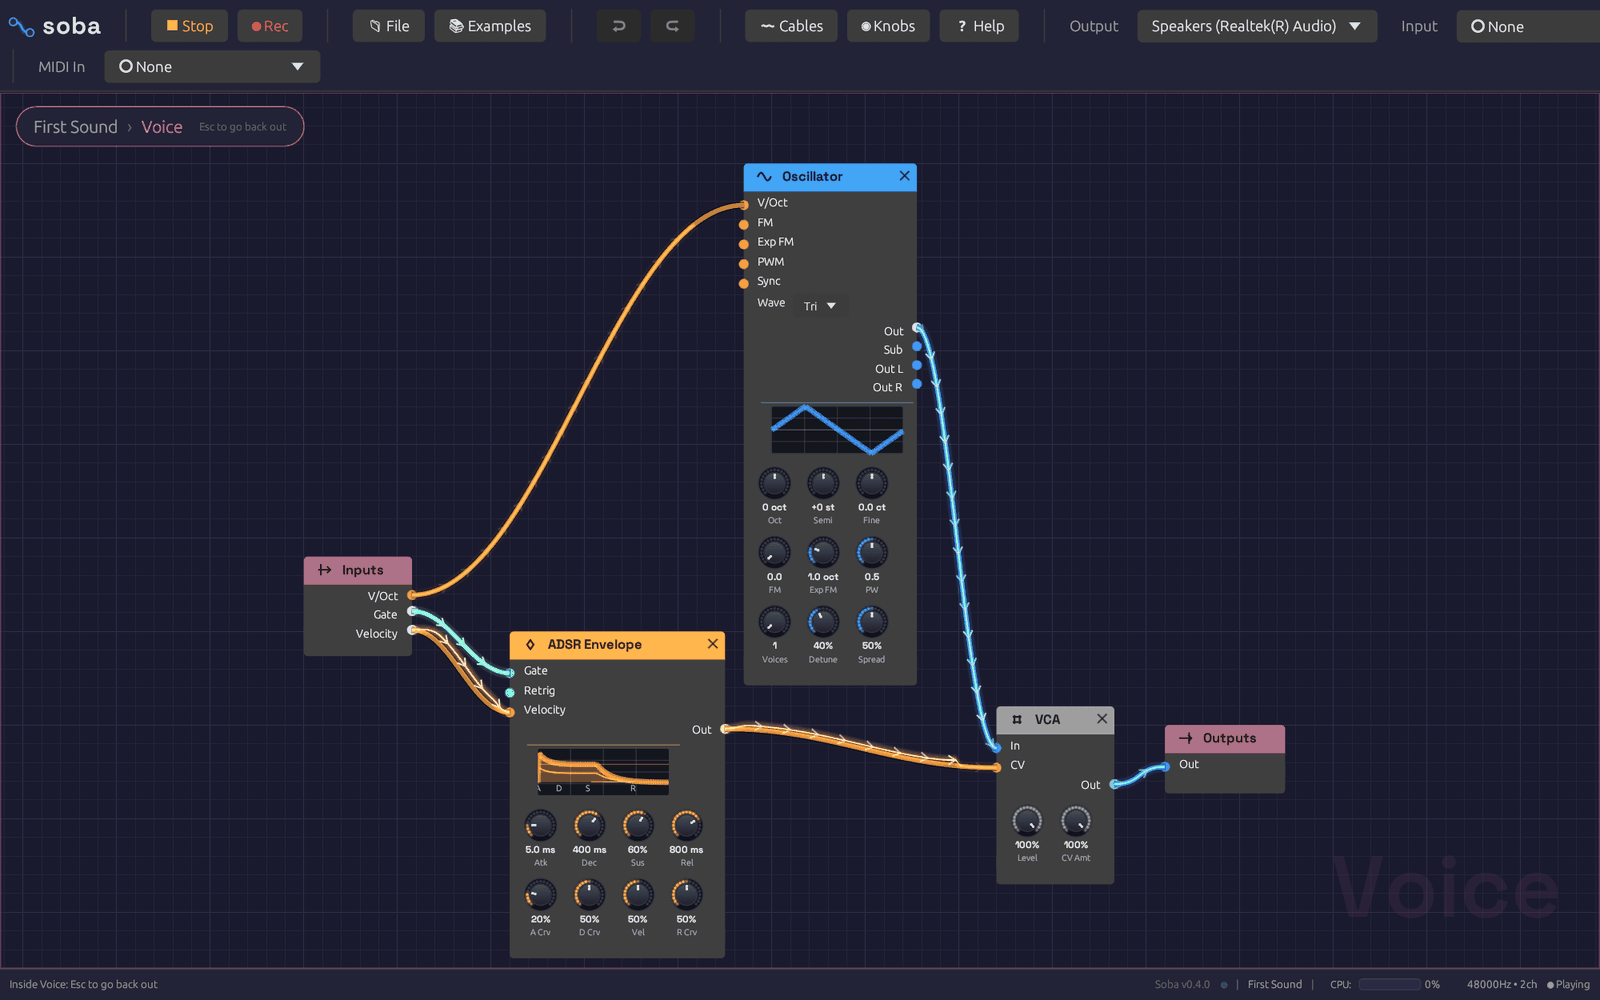Screen dimensions: 1600x1000
Task: Click the ADSR Atk knob (5.0 ms)
Action: click(540, 825)
